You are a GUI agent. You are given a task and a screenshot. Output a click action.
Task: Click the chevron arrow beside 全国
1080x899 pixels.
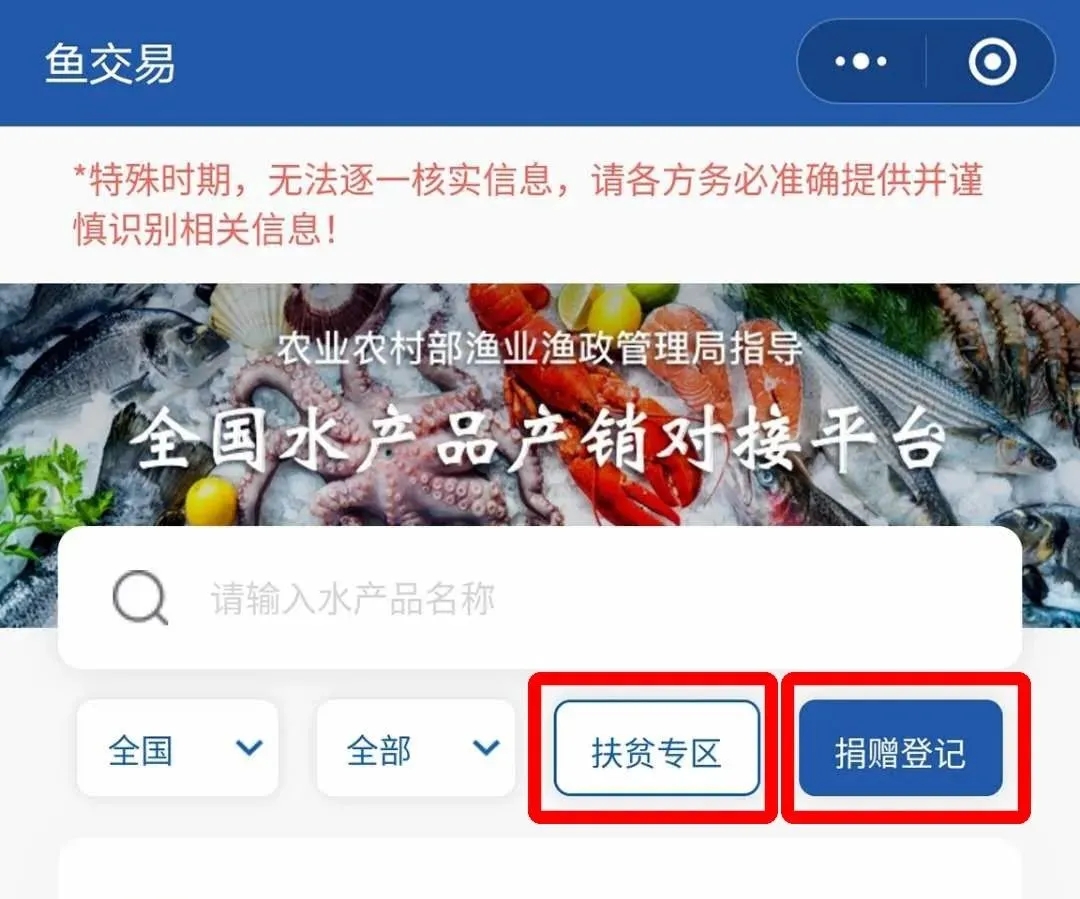coord(249,747)
